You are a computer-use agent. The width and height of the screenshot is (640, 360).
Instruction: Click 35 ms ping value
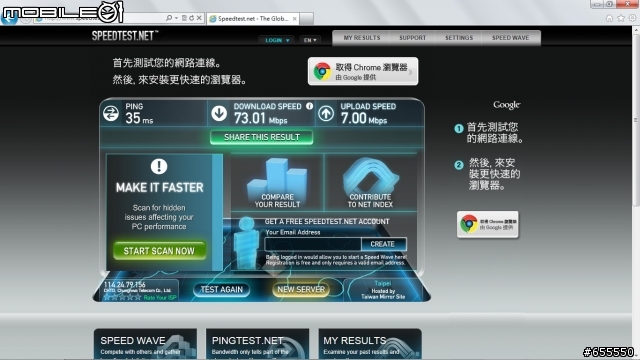139,118
